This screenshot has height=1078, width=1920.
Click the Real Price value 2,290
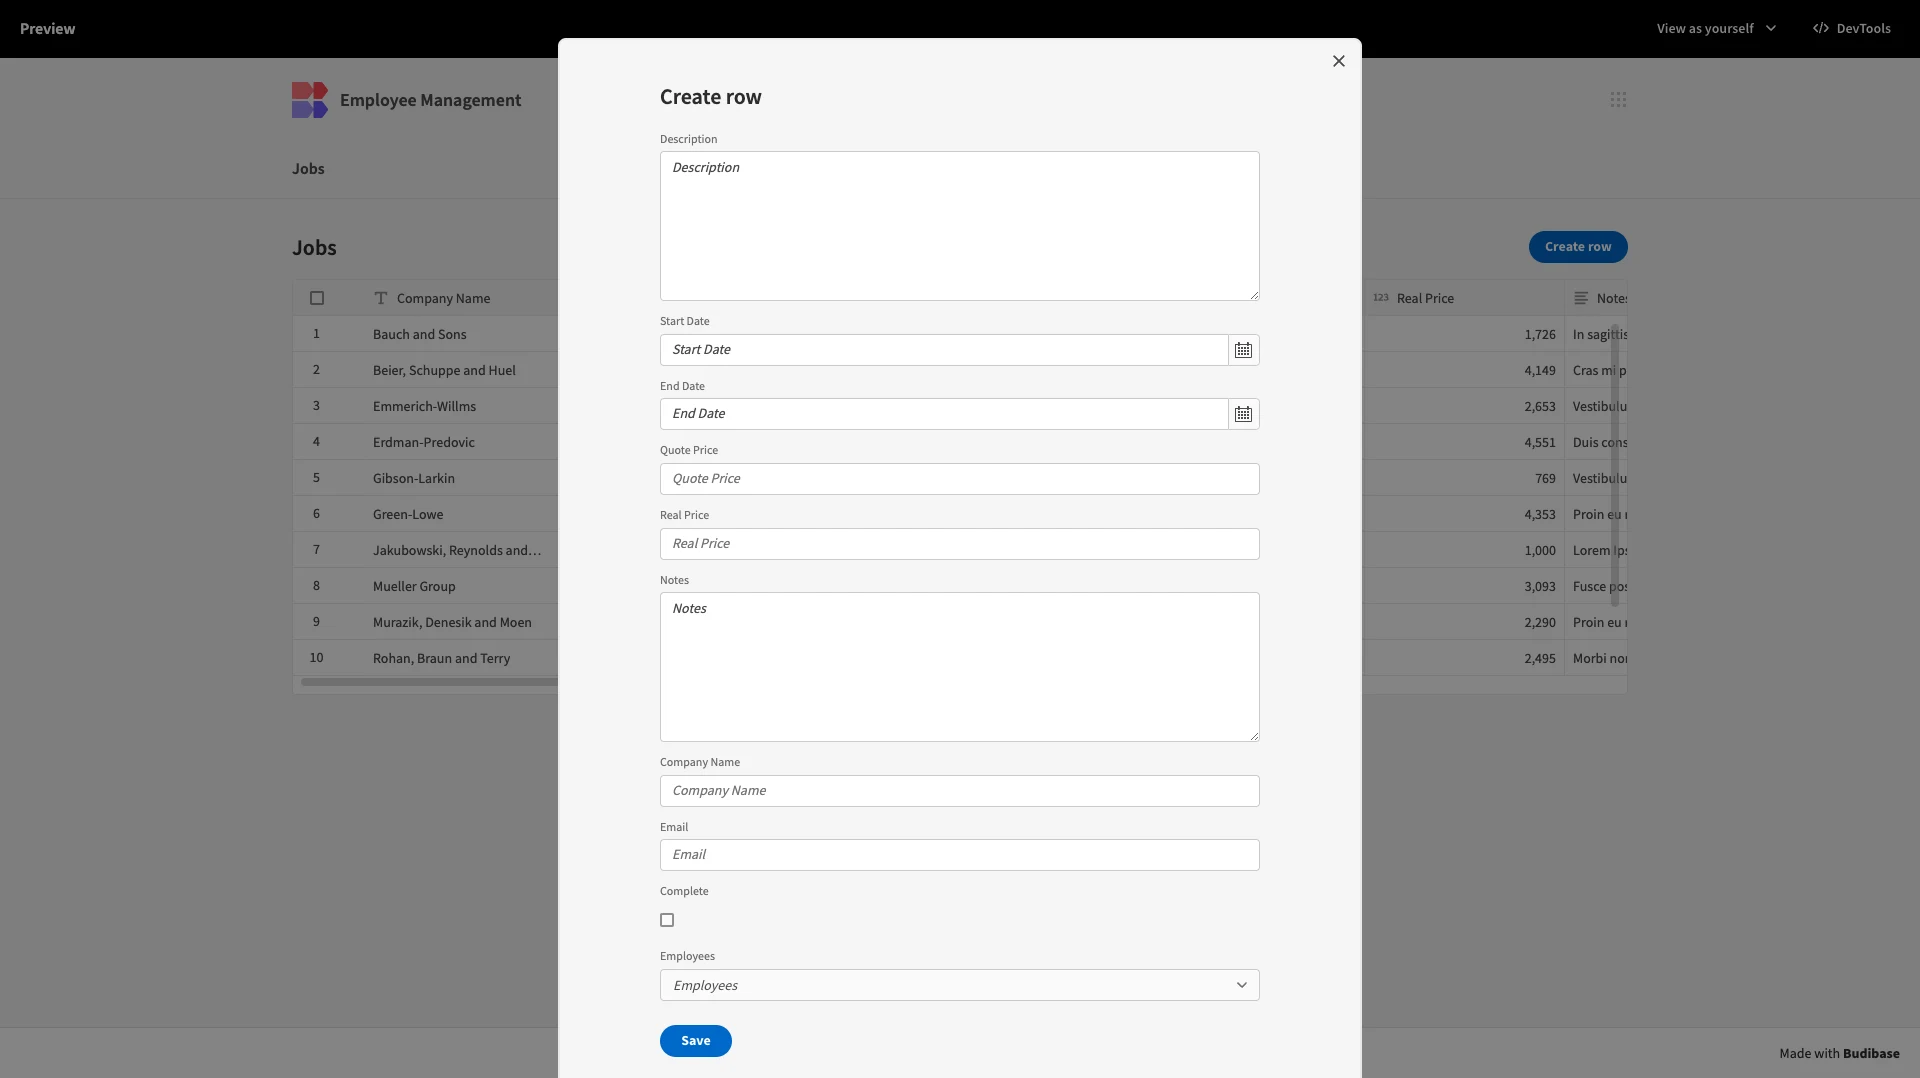pos(1540,623)
